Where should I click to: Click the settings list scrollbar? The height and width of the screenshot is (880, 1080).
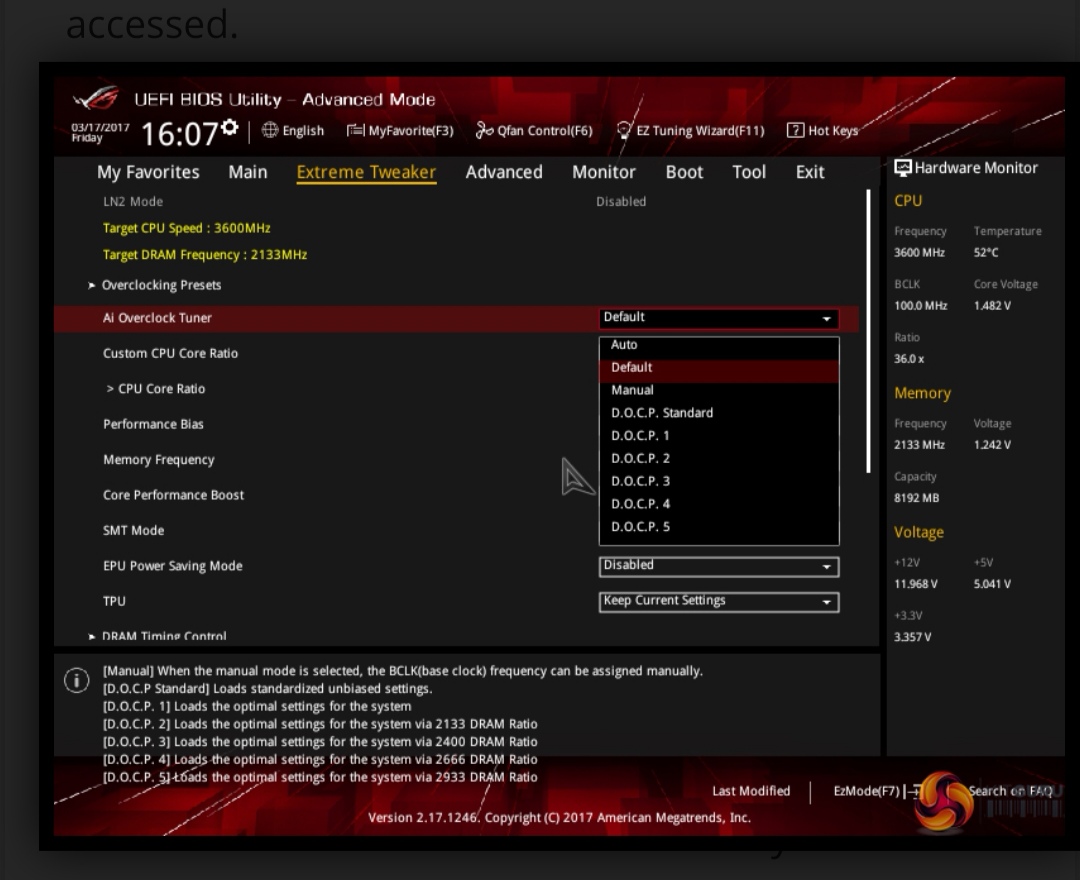pyautogui.click(x=868, y=332)
